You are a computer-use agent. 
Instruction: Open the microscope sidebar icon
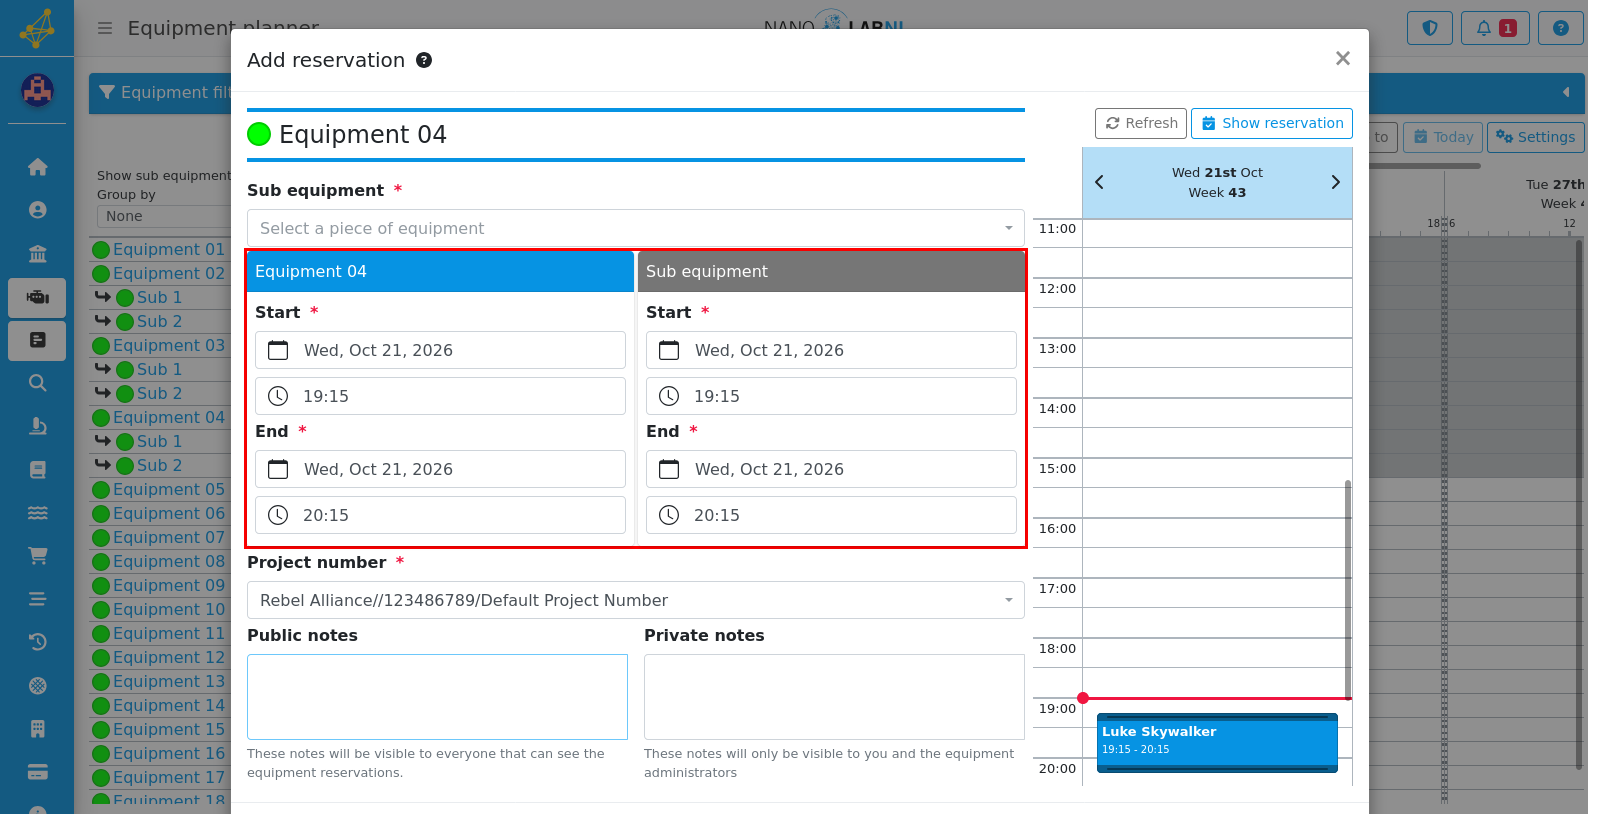pos(37,426)
